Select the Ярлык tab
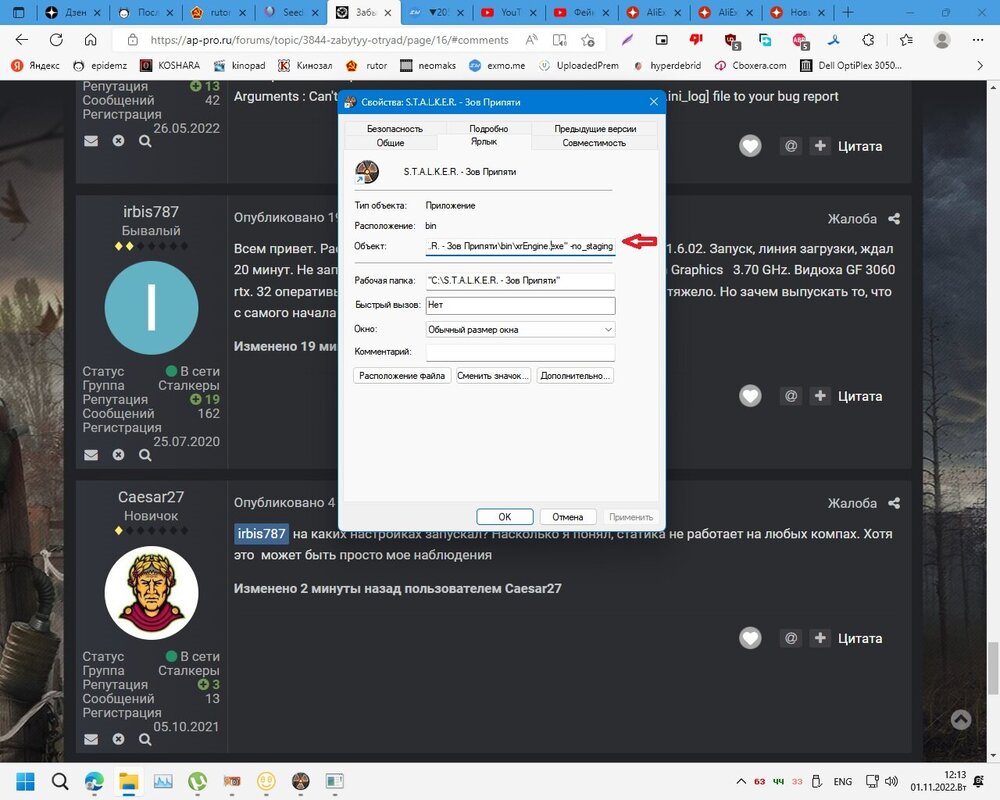 click(484, 142)
